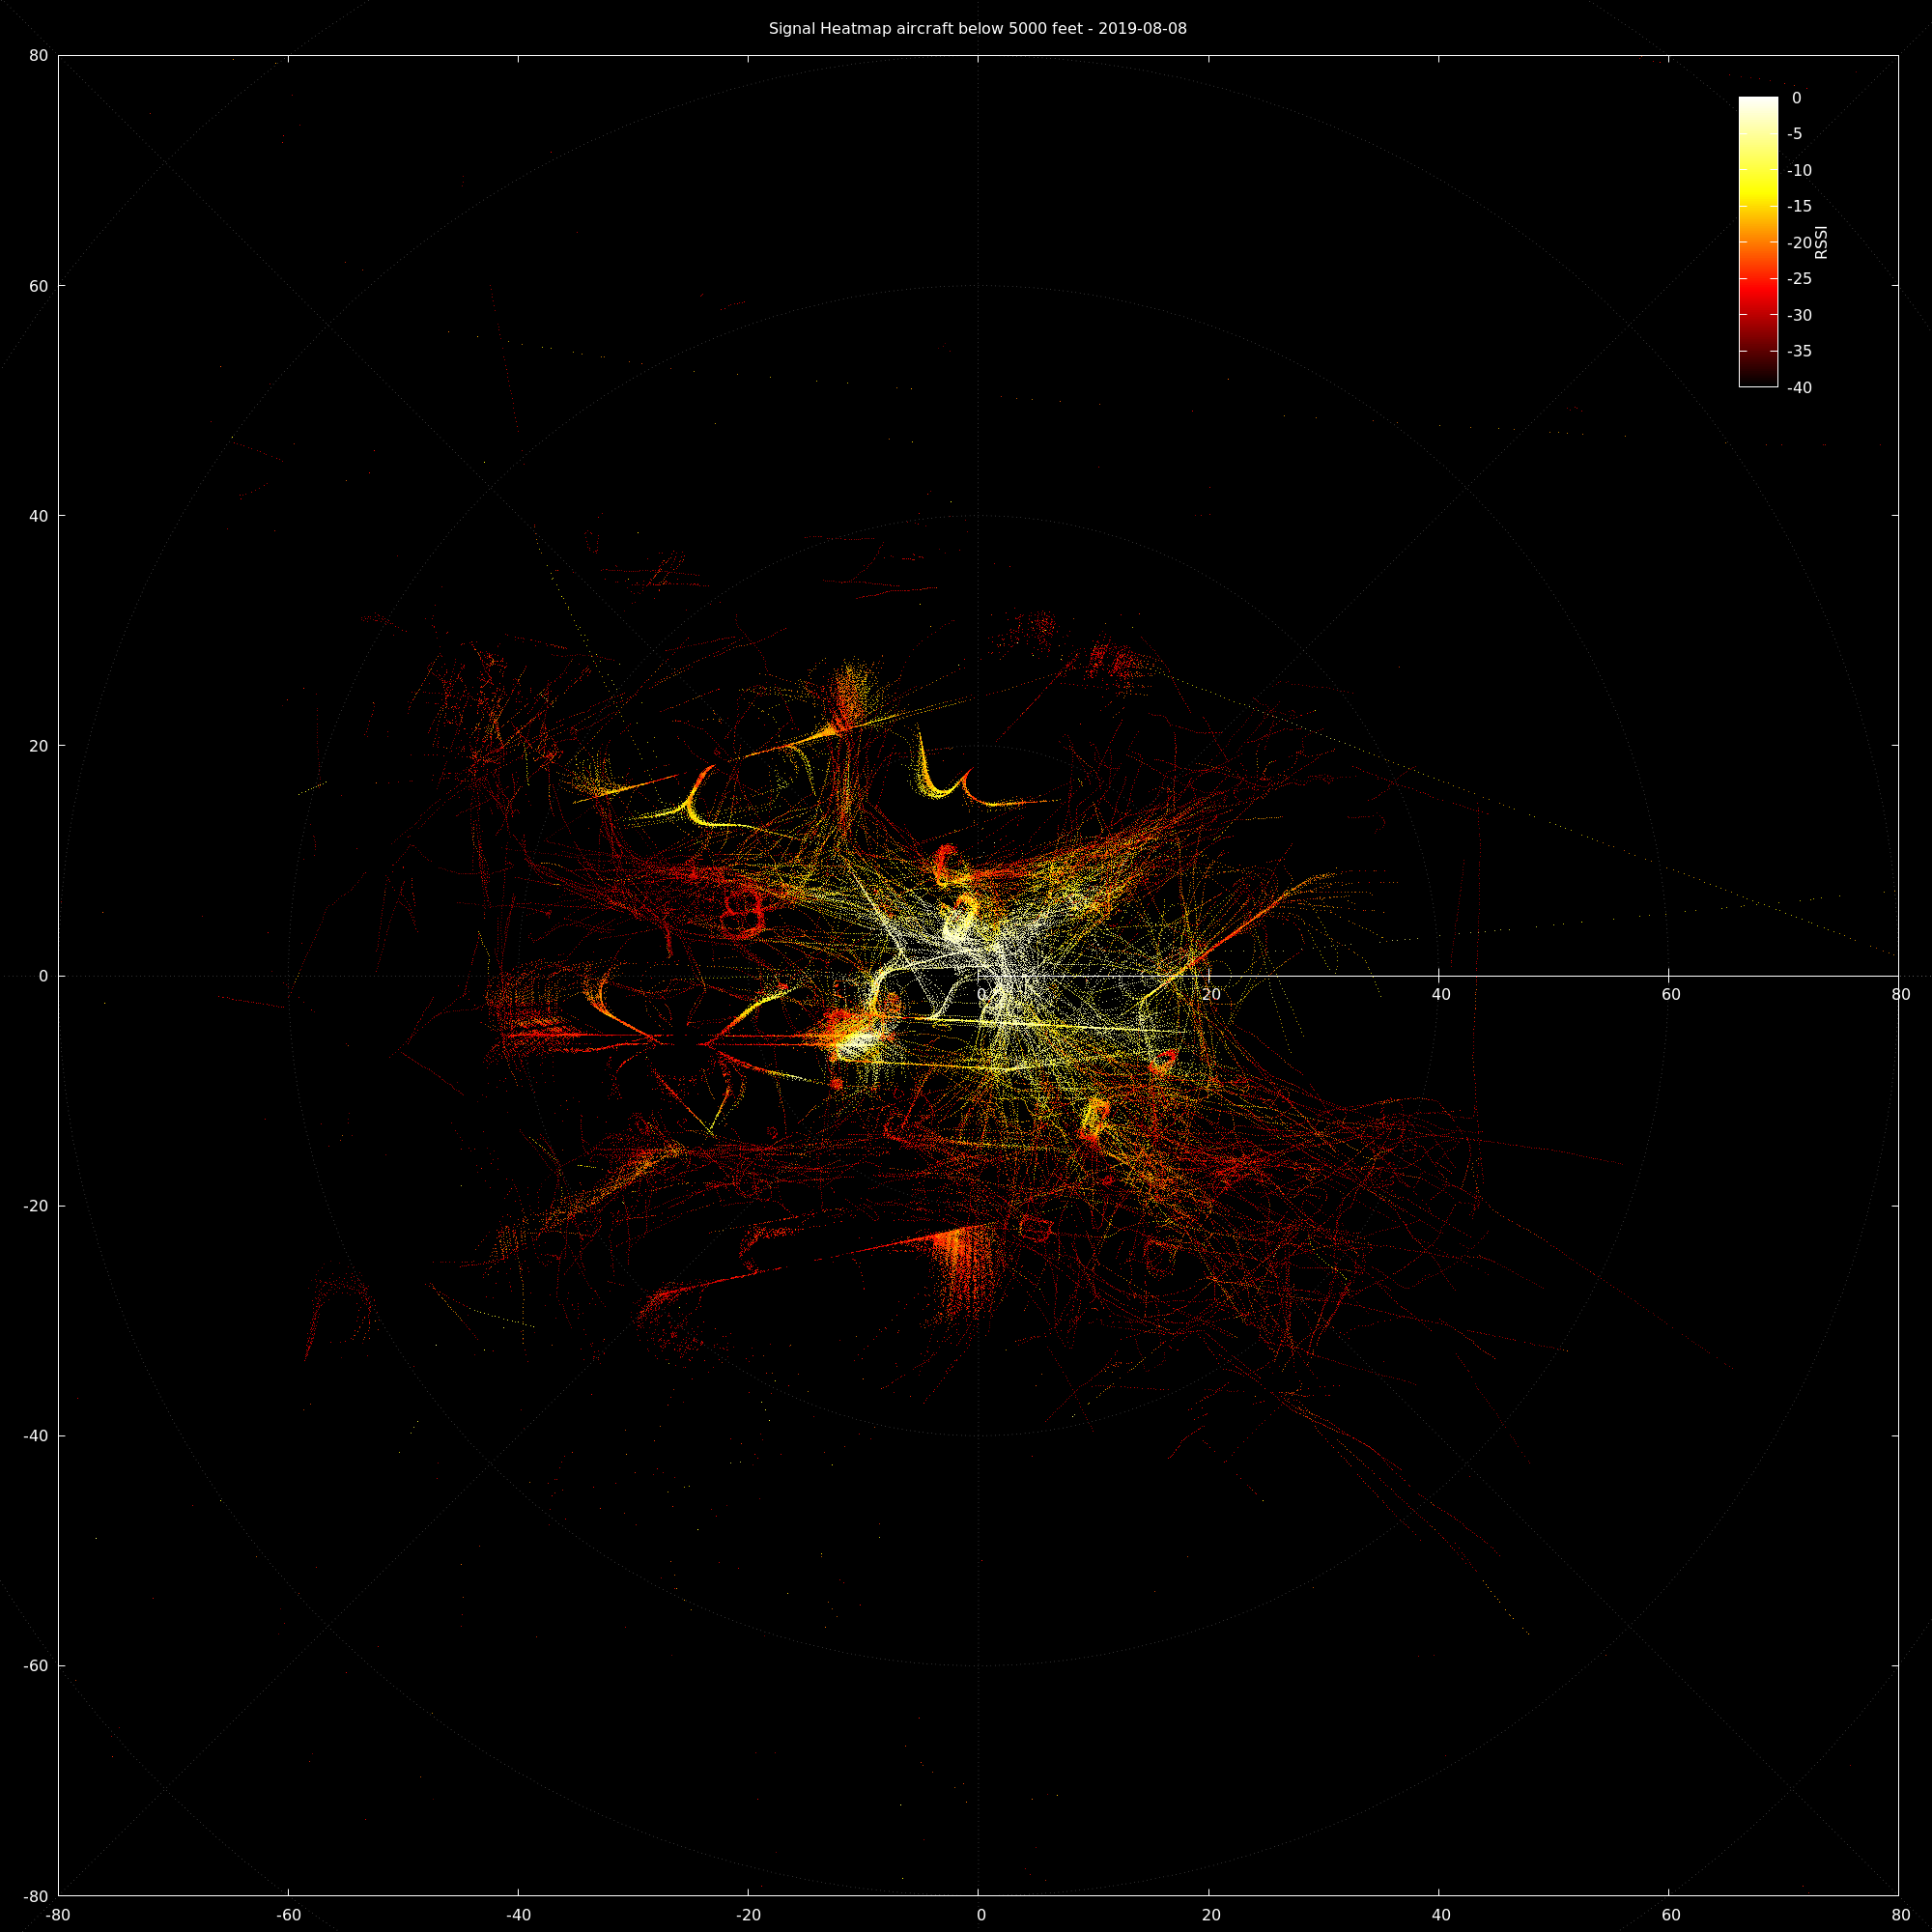Click the Signal Heatmap plot title
This screenshot has height=1932, width=1932.
977,29
